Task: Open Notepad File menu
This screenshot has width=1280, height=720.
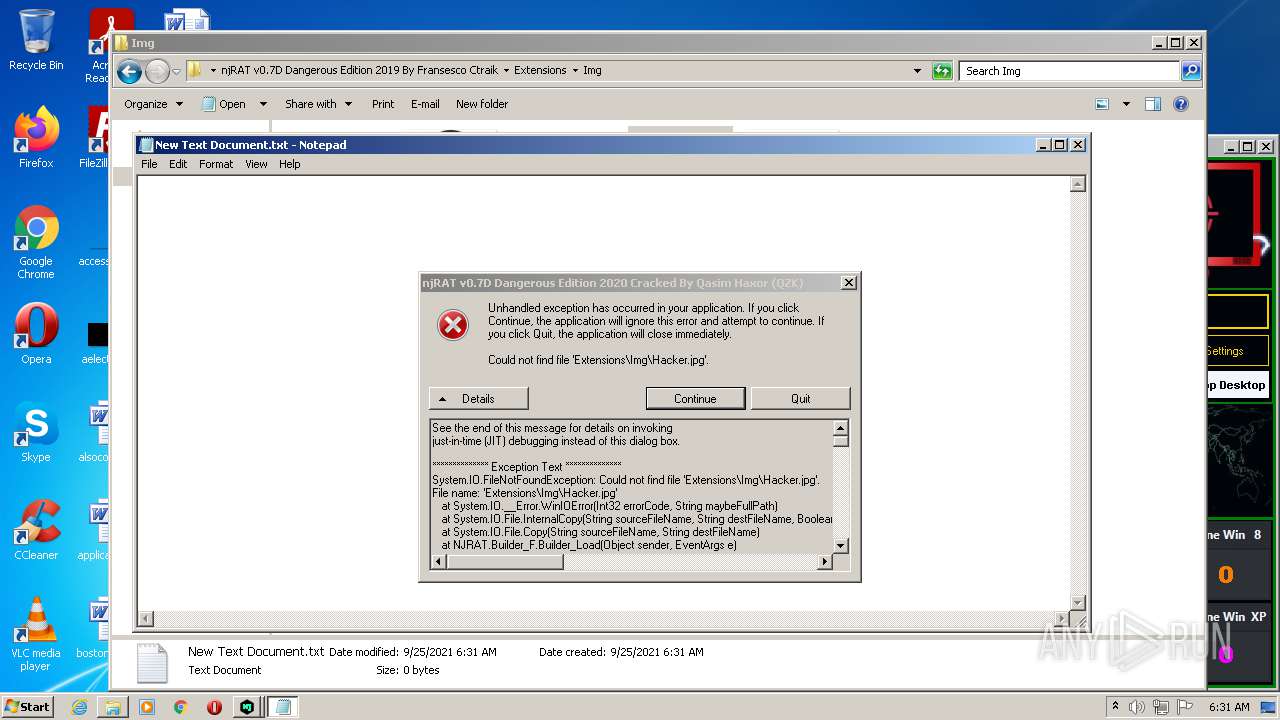Action: pyautogui.click(x=149, y=164)
